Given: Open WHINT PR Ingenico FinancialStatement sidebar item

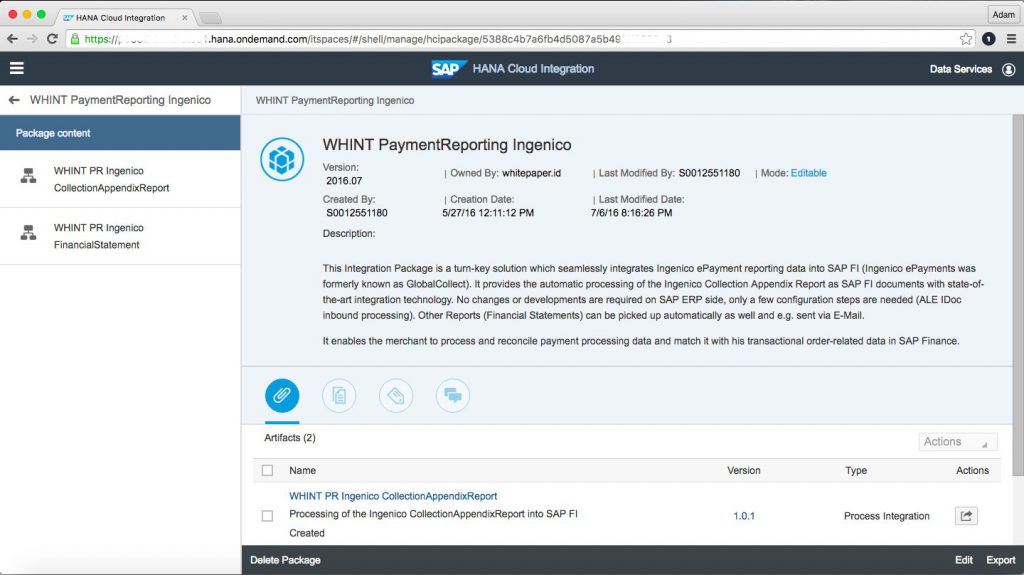Looking at the screenshot, I should (120, 236).
